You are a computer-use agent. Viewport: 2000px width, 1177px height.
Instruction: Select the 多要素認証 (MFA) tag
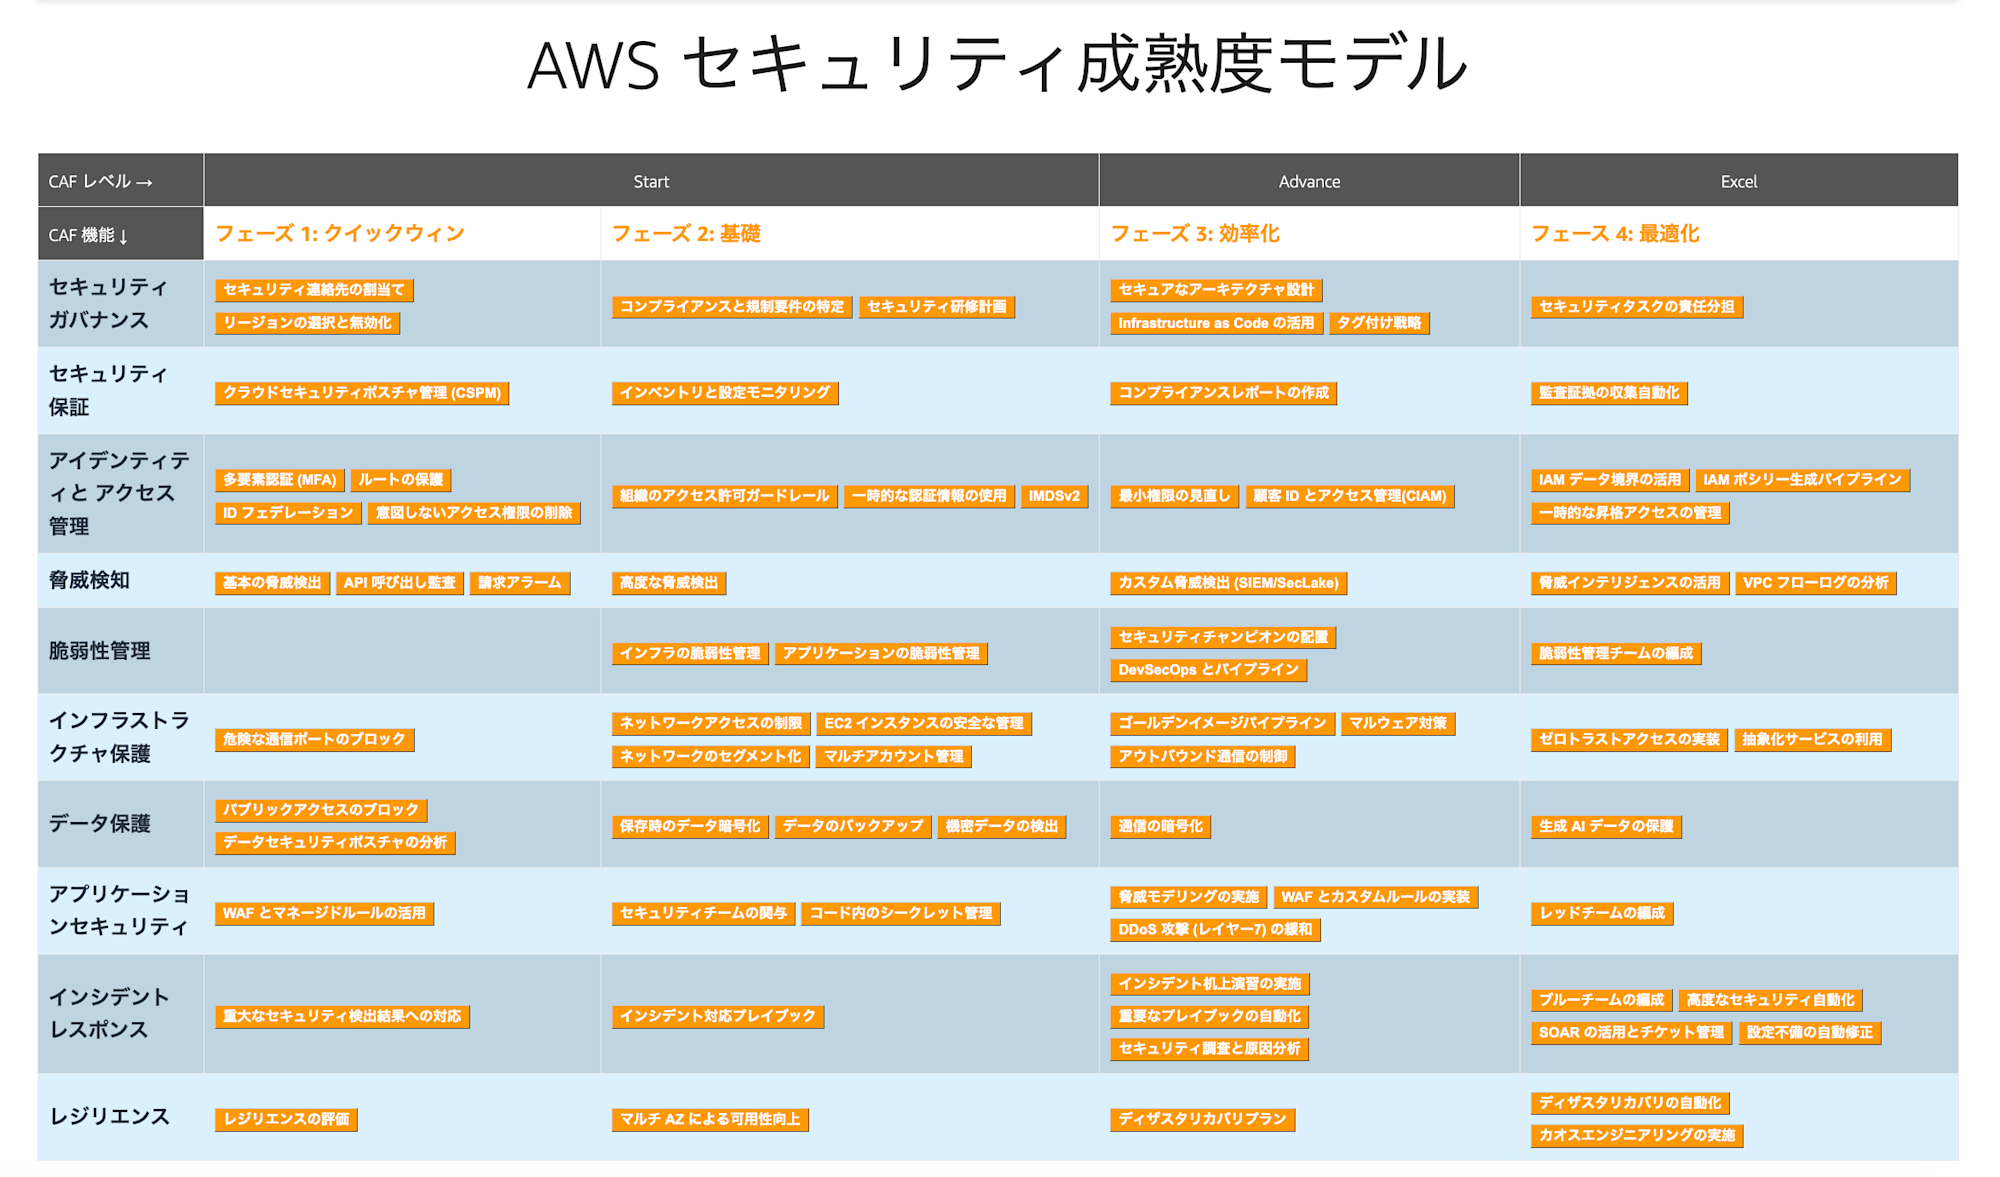click(x=280, y=480)
